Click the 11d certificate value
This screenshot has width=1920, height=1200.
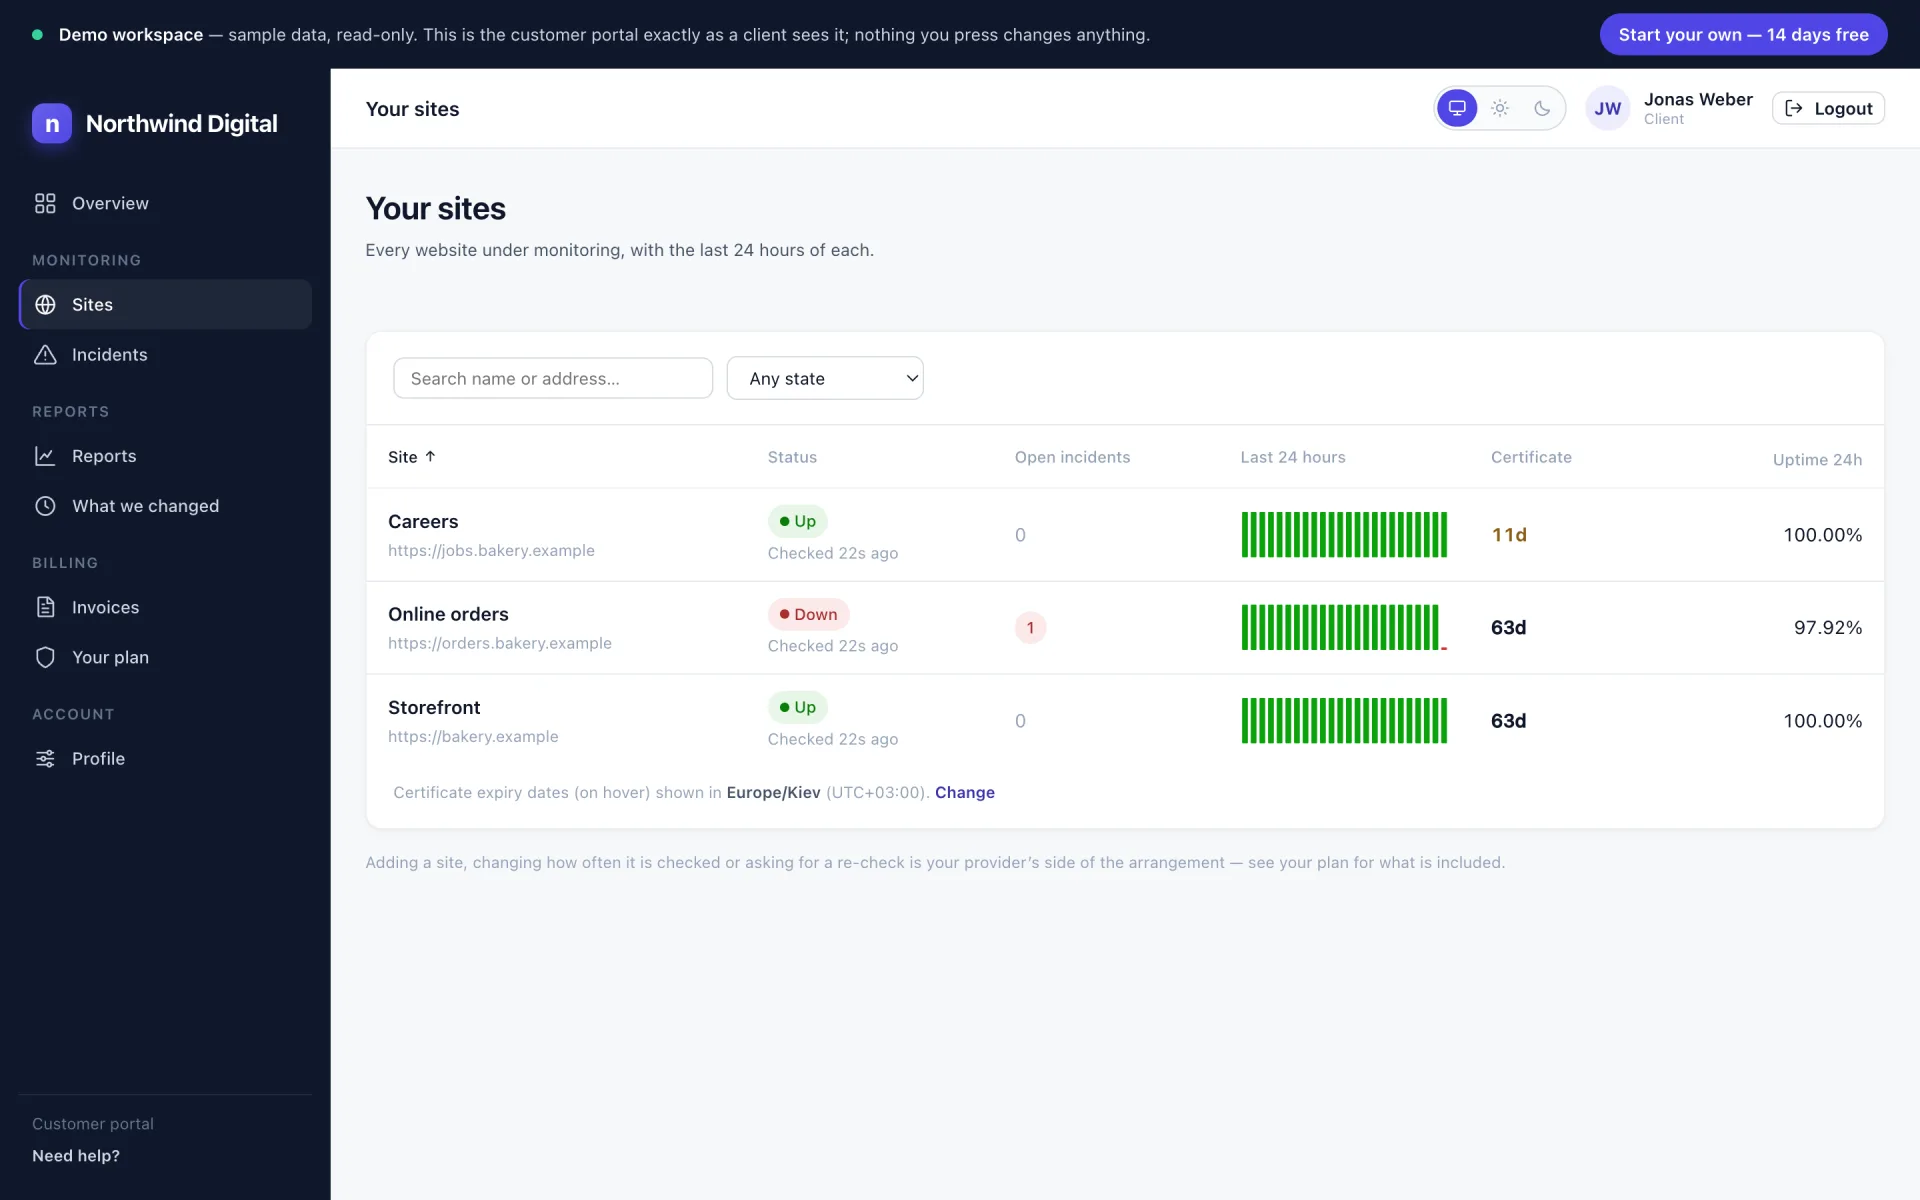1509,535
